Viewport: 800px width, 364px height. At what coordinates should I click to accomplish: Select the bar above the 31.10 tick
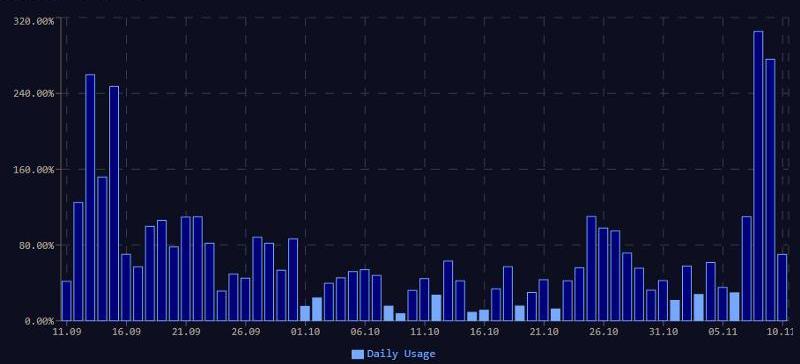click(663, 300)
